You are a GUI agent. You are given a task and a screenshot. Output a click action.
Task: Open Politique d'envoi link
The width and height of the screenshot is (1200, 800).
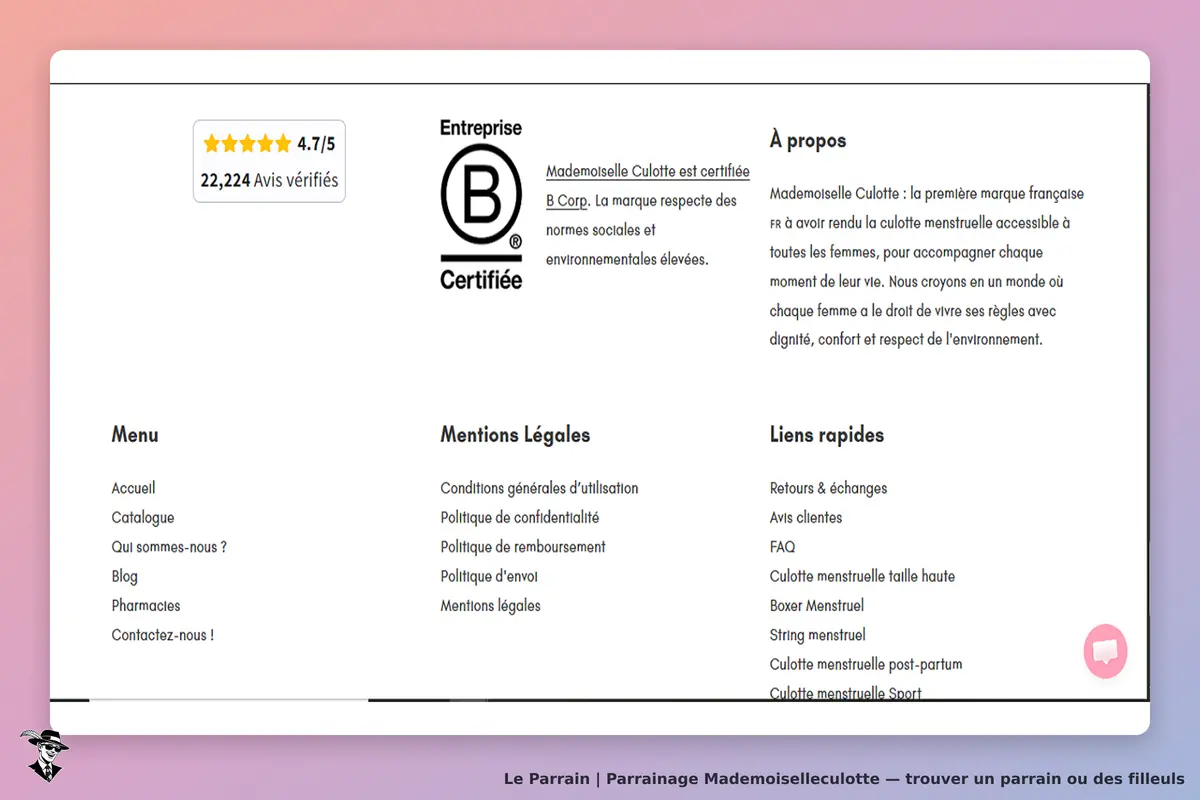[489, 576]
